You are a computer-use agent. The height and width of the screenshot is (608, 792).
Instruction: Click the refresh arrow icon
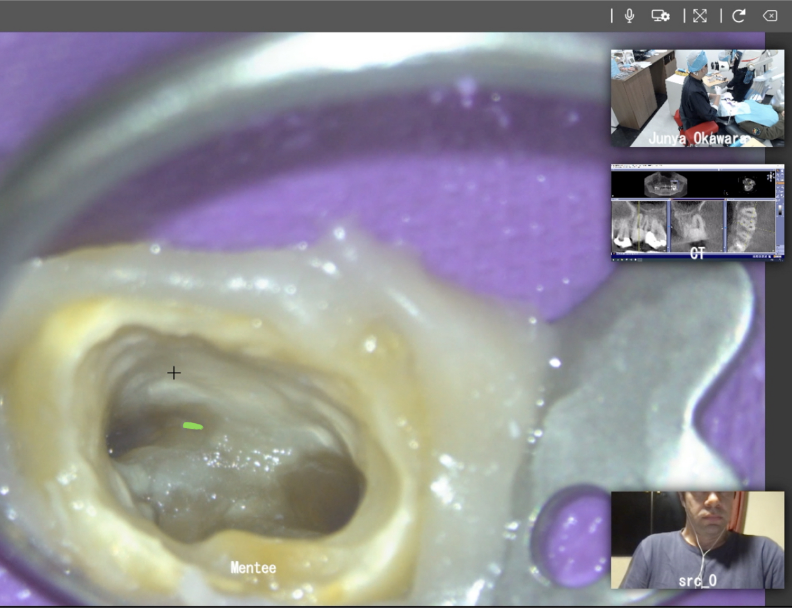coord(739,15)
